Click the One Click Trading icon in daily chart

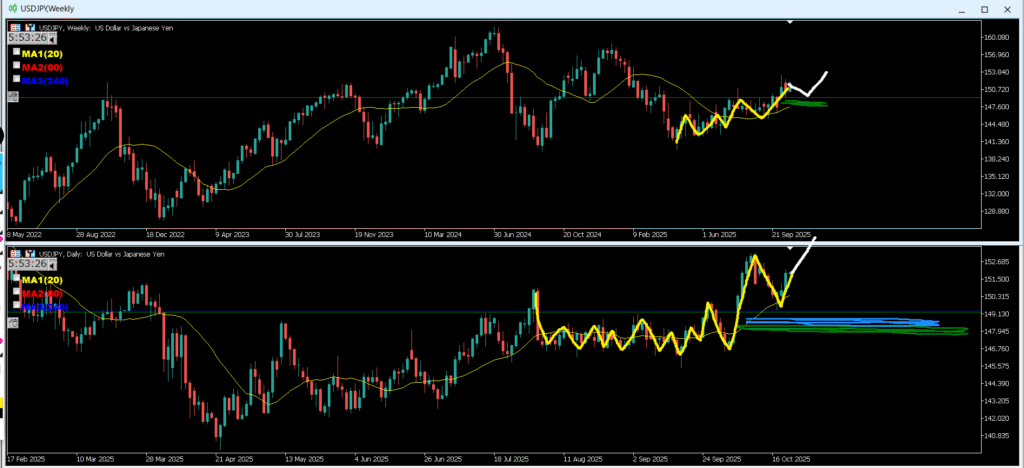click(x=15, y=252)
